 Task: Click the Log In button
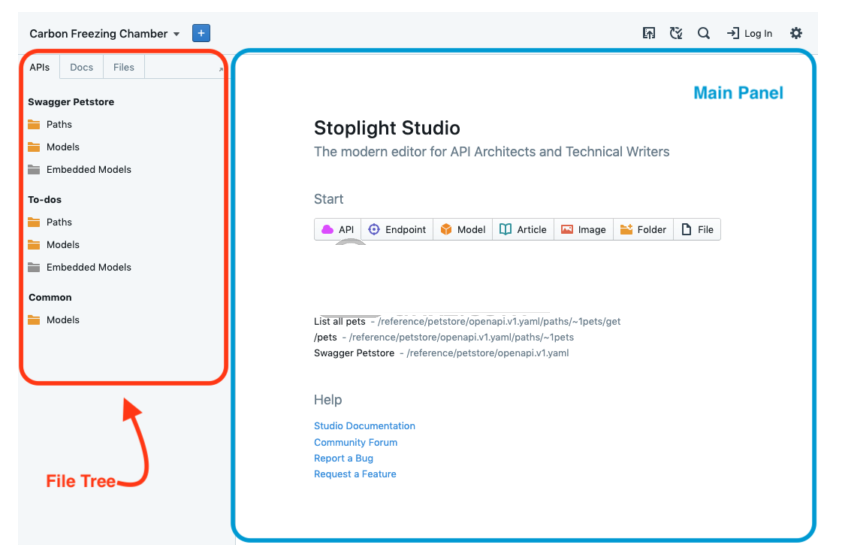[749, 33]
